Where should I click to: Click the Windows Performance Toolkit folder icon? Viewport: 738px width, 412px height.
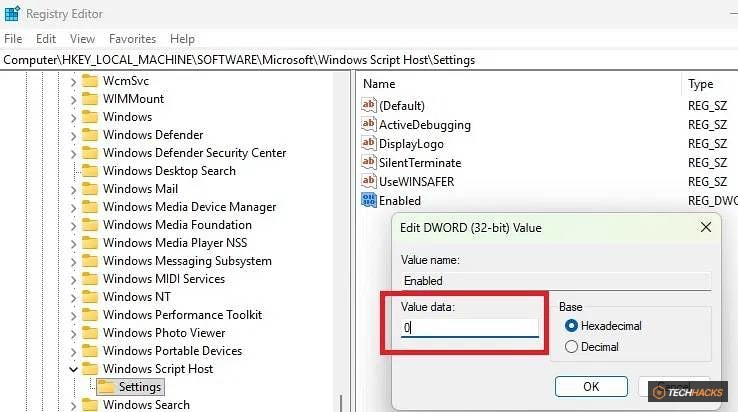[x=89, y=315]
